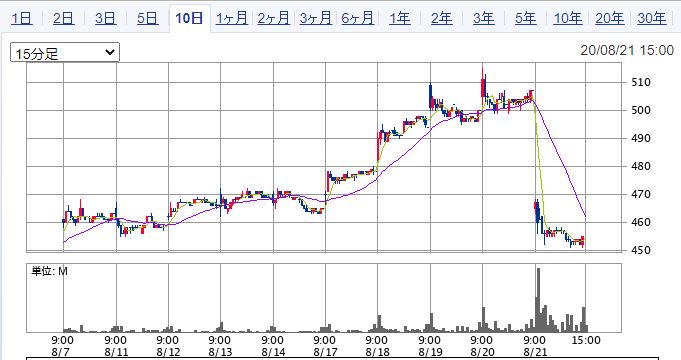The height and width of the screenshot is (360, 681).
Task: Switch chart range to 1年
Action: click(x=400, y=19)
